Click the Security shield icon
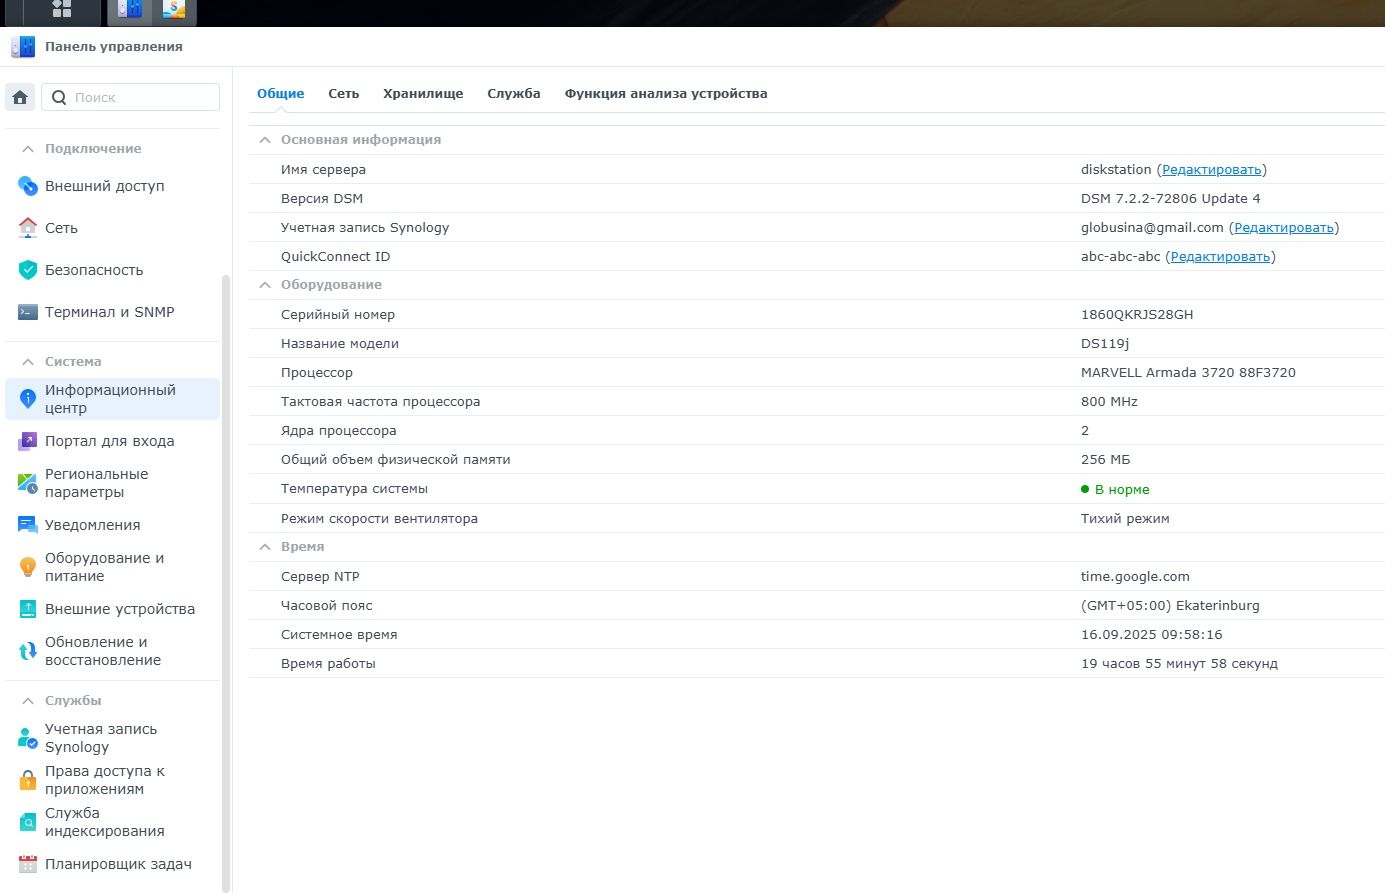Screen dimensions: 1385x893 click(x=28, y=270)
